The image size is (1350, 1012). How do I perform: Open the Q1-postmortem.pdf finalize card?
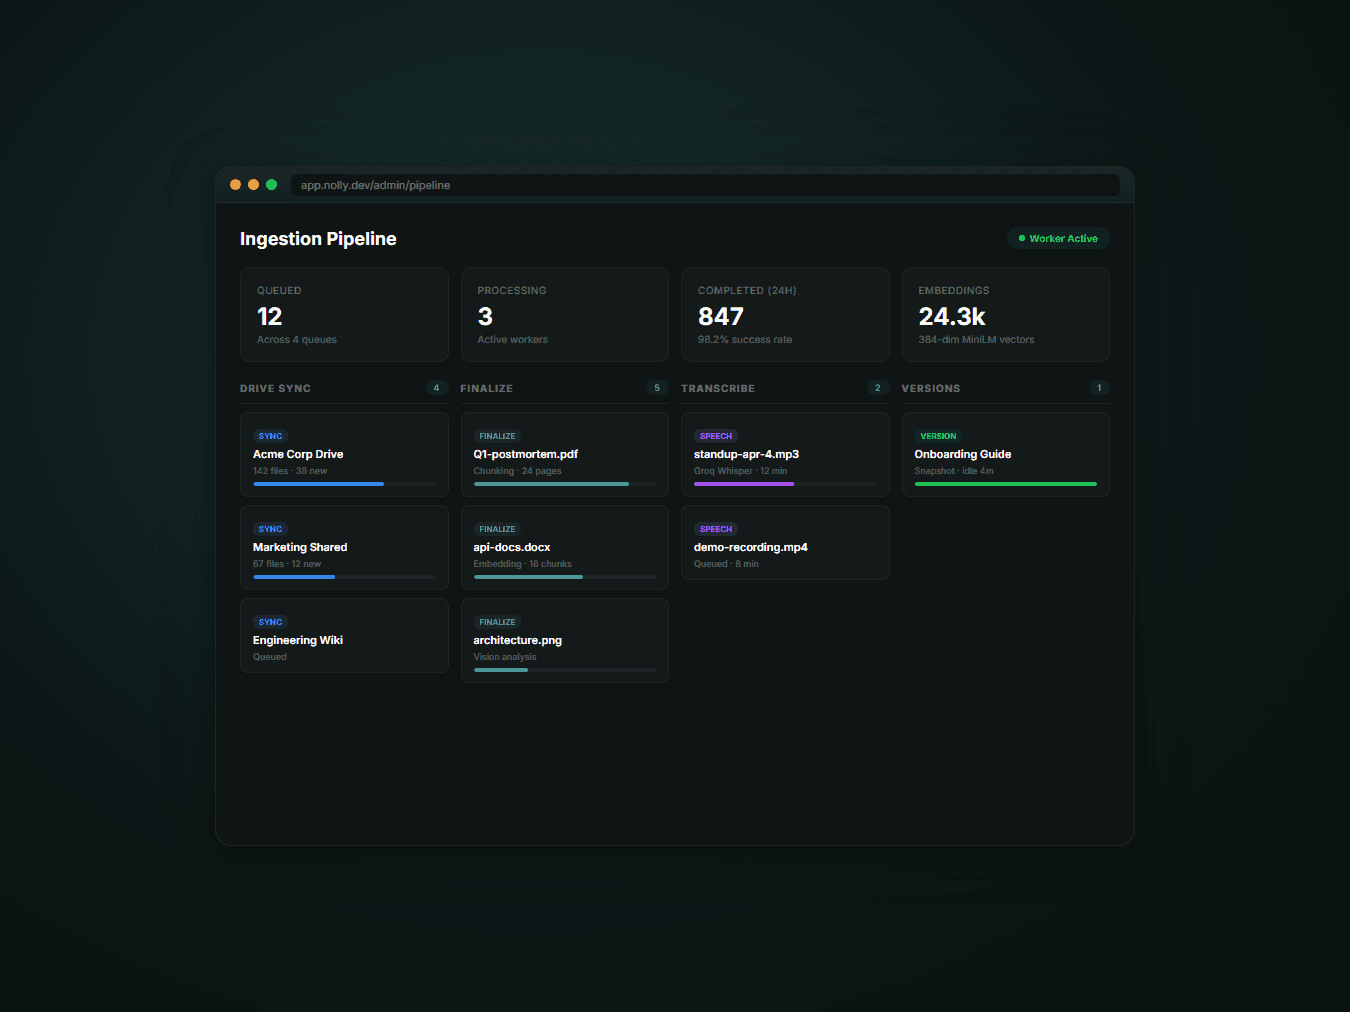click(564, 455)
